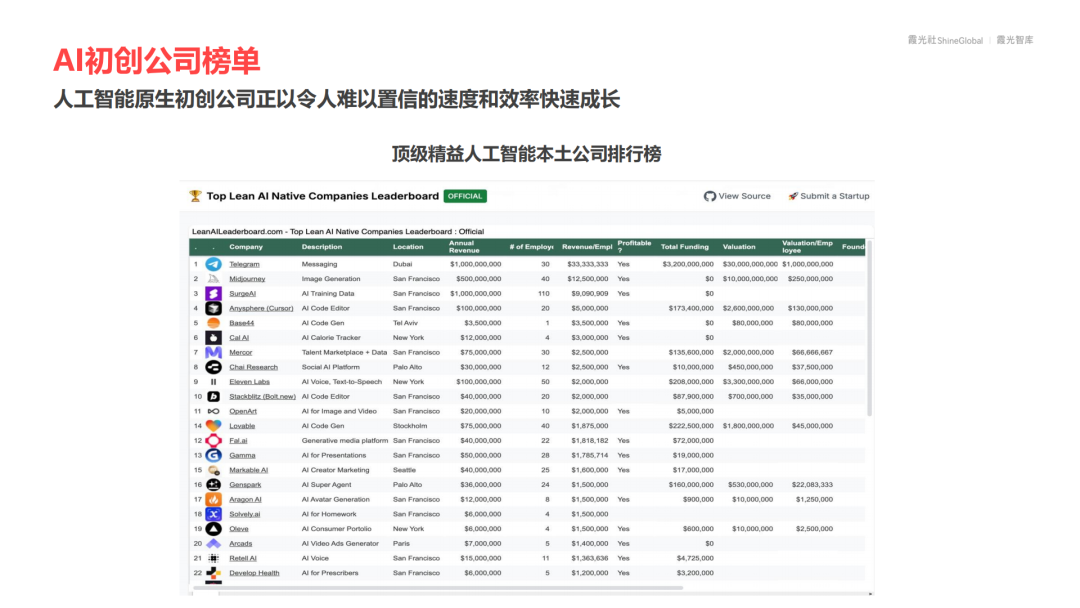This screenshot has height=608, width=1080.
Task: Click the Cal AI logo icon
Action: tap(214, 337)
